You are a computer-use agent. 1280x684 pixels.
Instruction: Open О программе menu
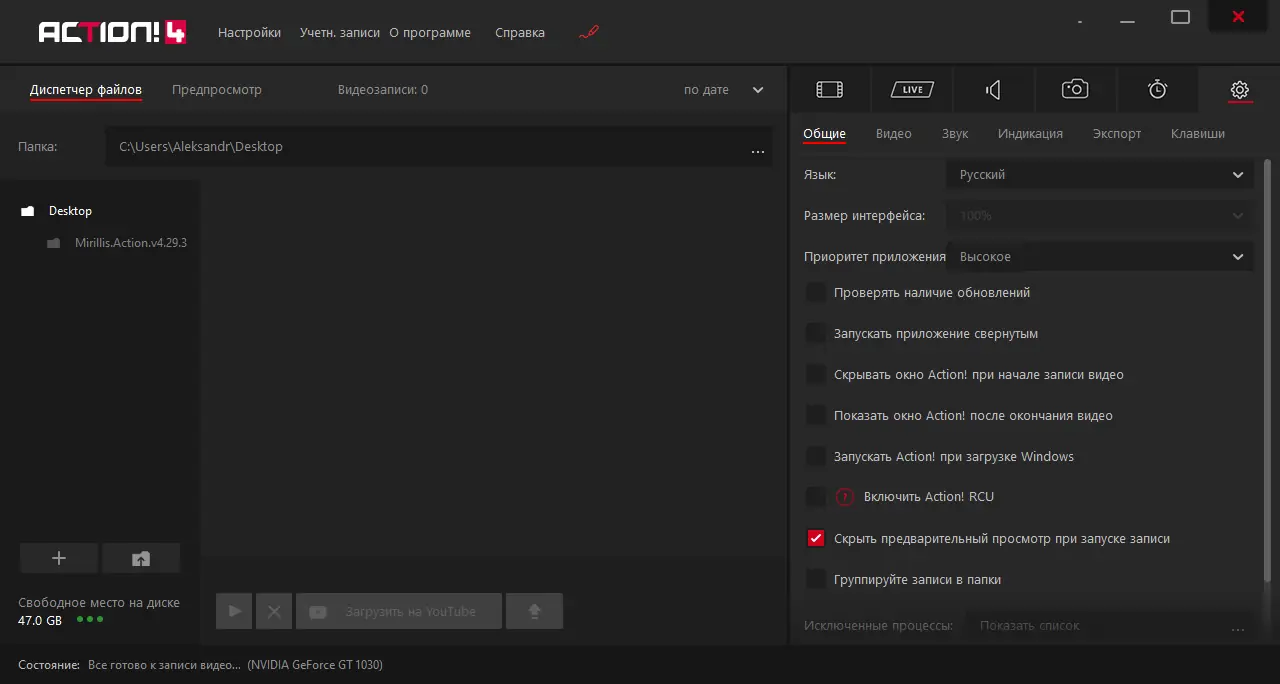(430, 33)
